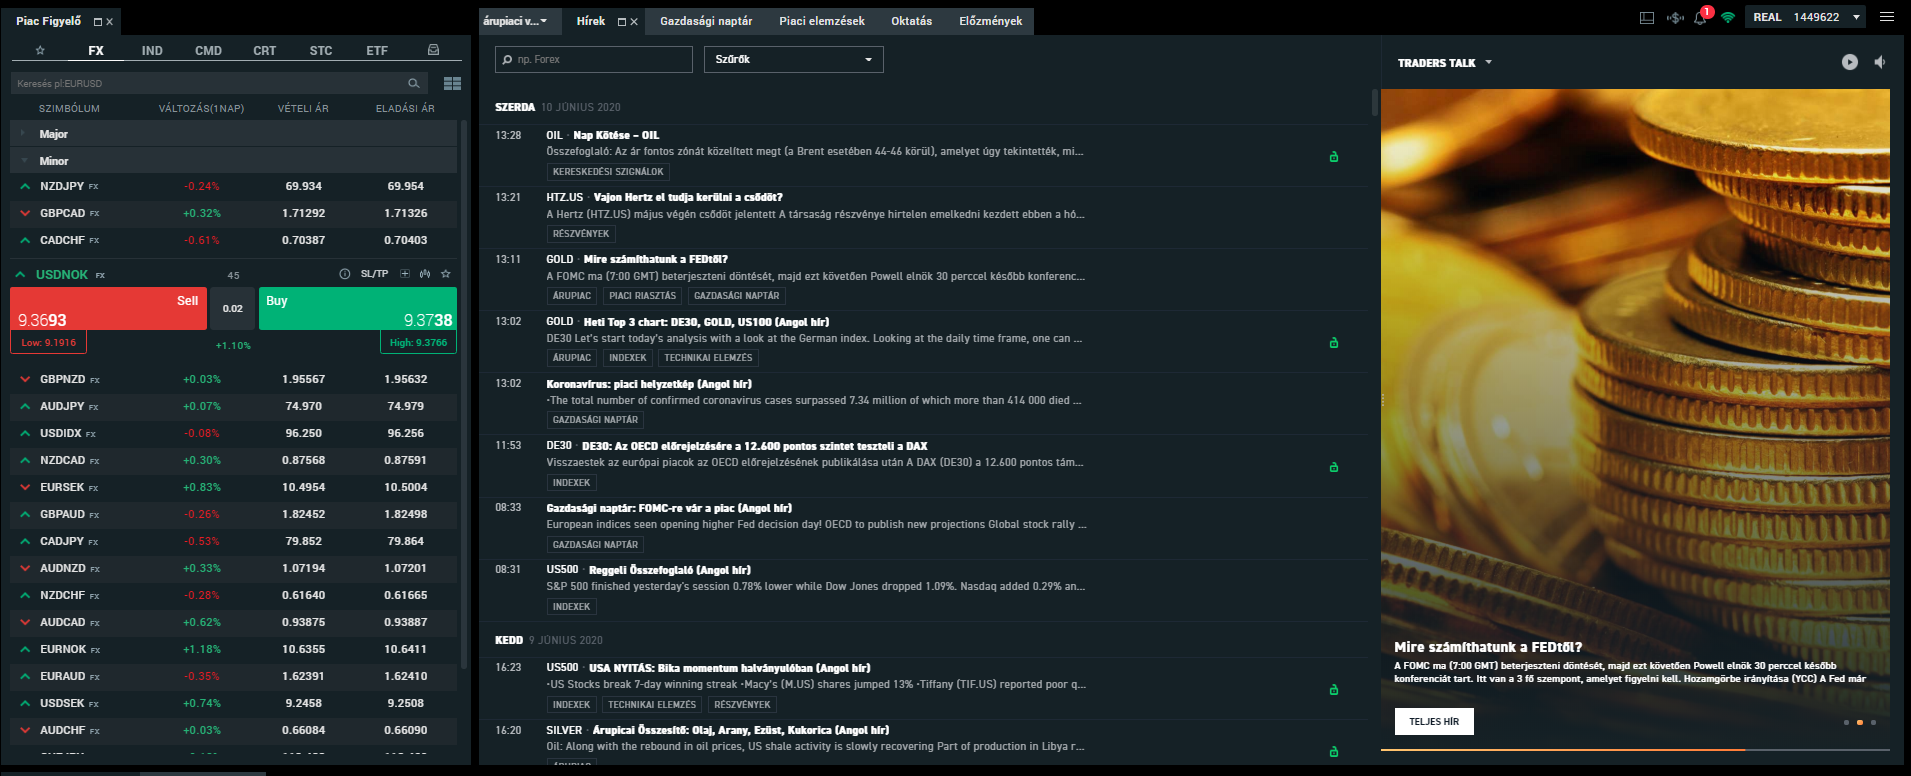Screen dimensions: 1911x776
Task: Focus the Keresés pl:EURUSD search field
Action: 219,83
